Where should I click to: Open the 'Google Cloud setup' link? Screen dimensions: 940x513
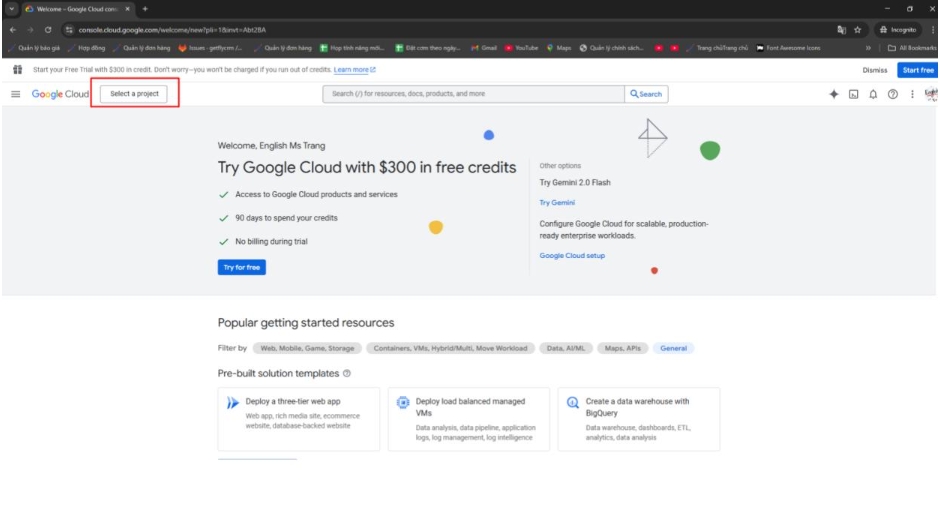572,255
